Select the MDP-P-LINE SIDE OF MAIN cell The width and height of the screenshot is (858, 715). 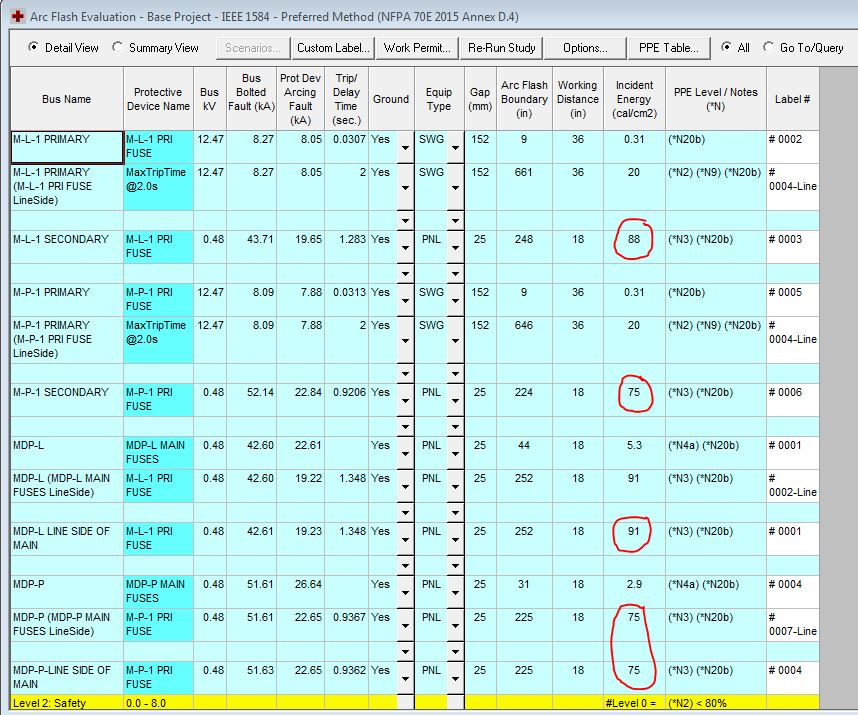click(67, 678)
